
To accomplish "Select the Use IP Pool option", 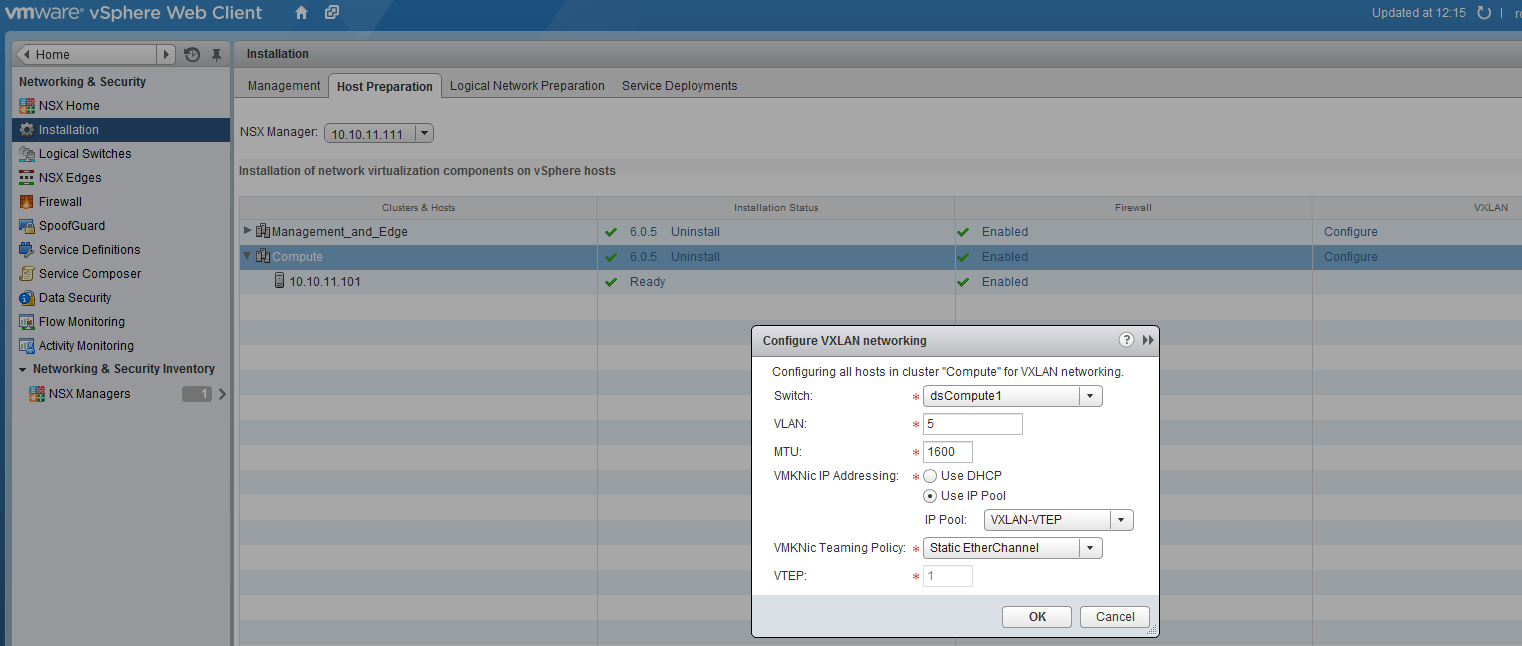I will coord(930,496).
